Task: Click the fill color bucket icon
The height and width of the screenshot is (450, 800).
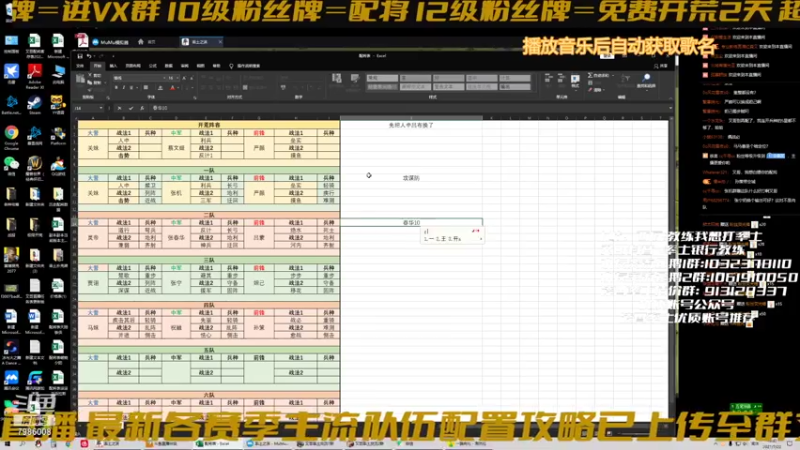Action: [160, 88]
